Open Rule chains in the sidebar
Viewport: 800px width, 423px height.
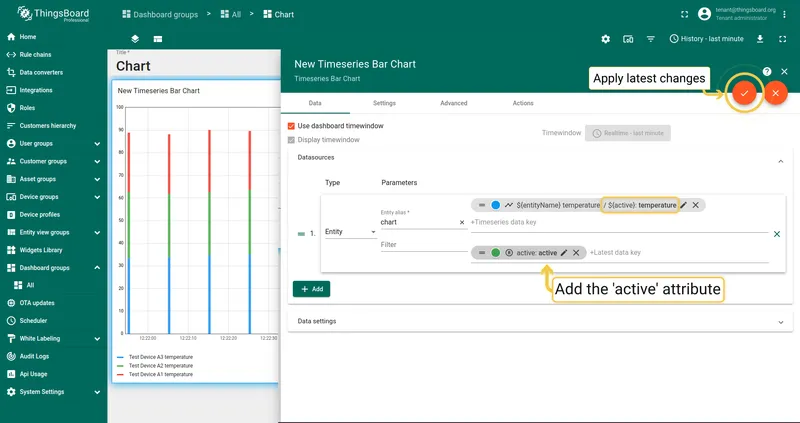point(54,55)
